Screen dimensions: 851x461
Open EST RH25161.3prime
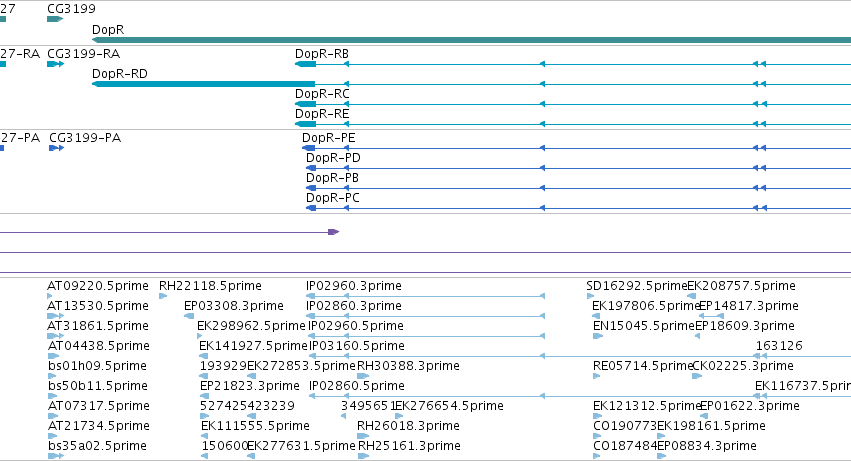point(409,446)
